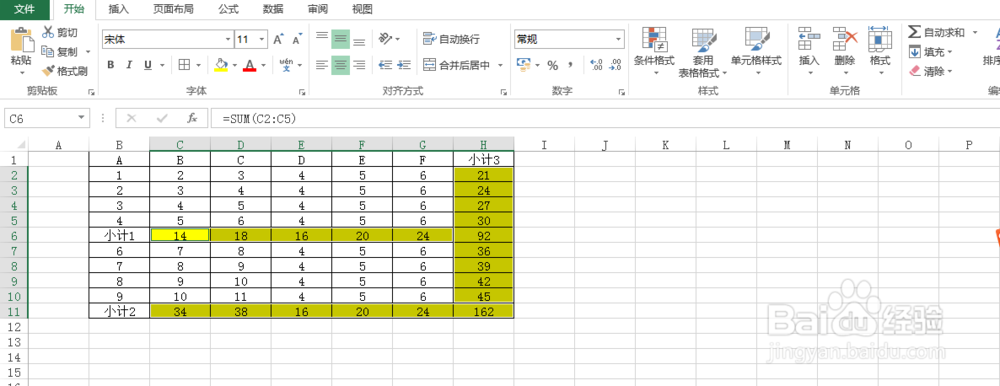Toggle left text alignment
The width and height of the screenshot is (1000, 386).
(x=322, y=64)
